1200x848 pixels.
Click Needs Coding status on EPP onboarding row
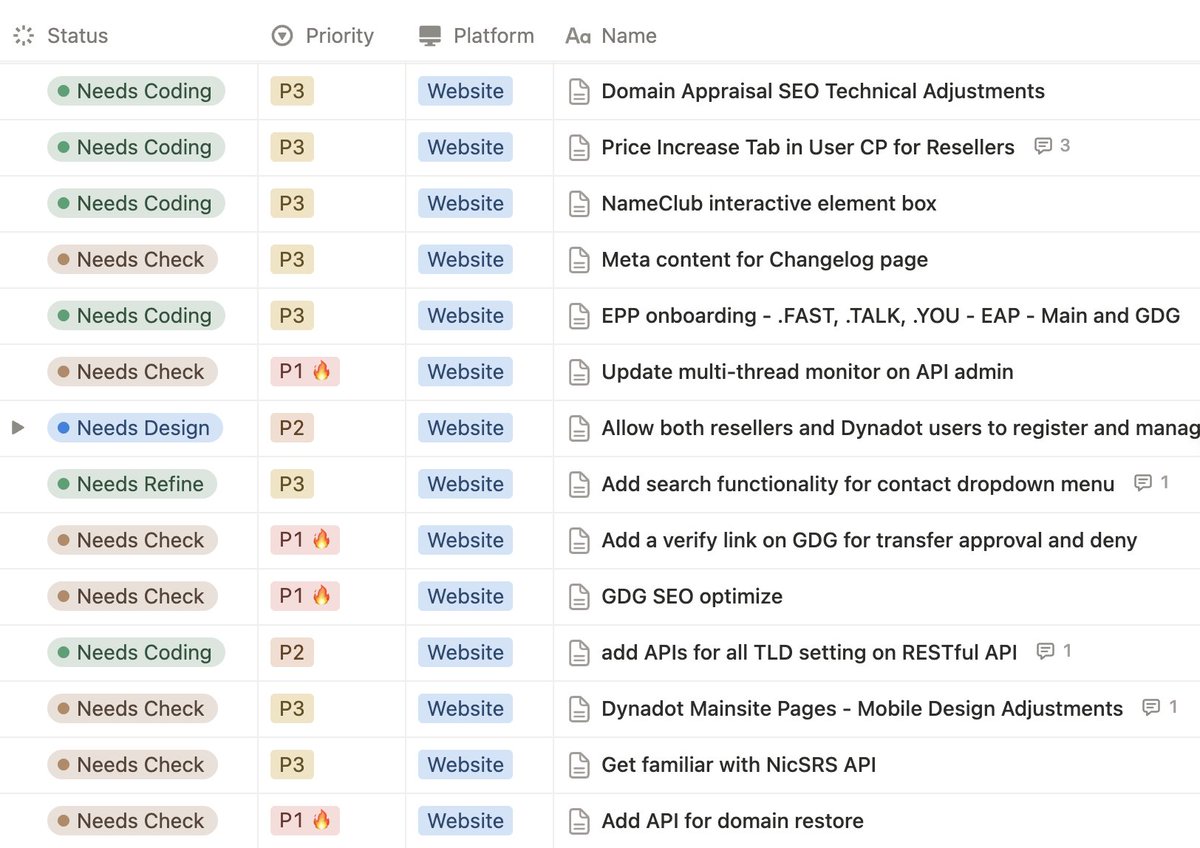tap(136, 316)
